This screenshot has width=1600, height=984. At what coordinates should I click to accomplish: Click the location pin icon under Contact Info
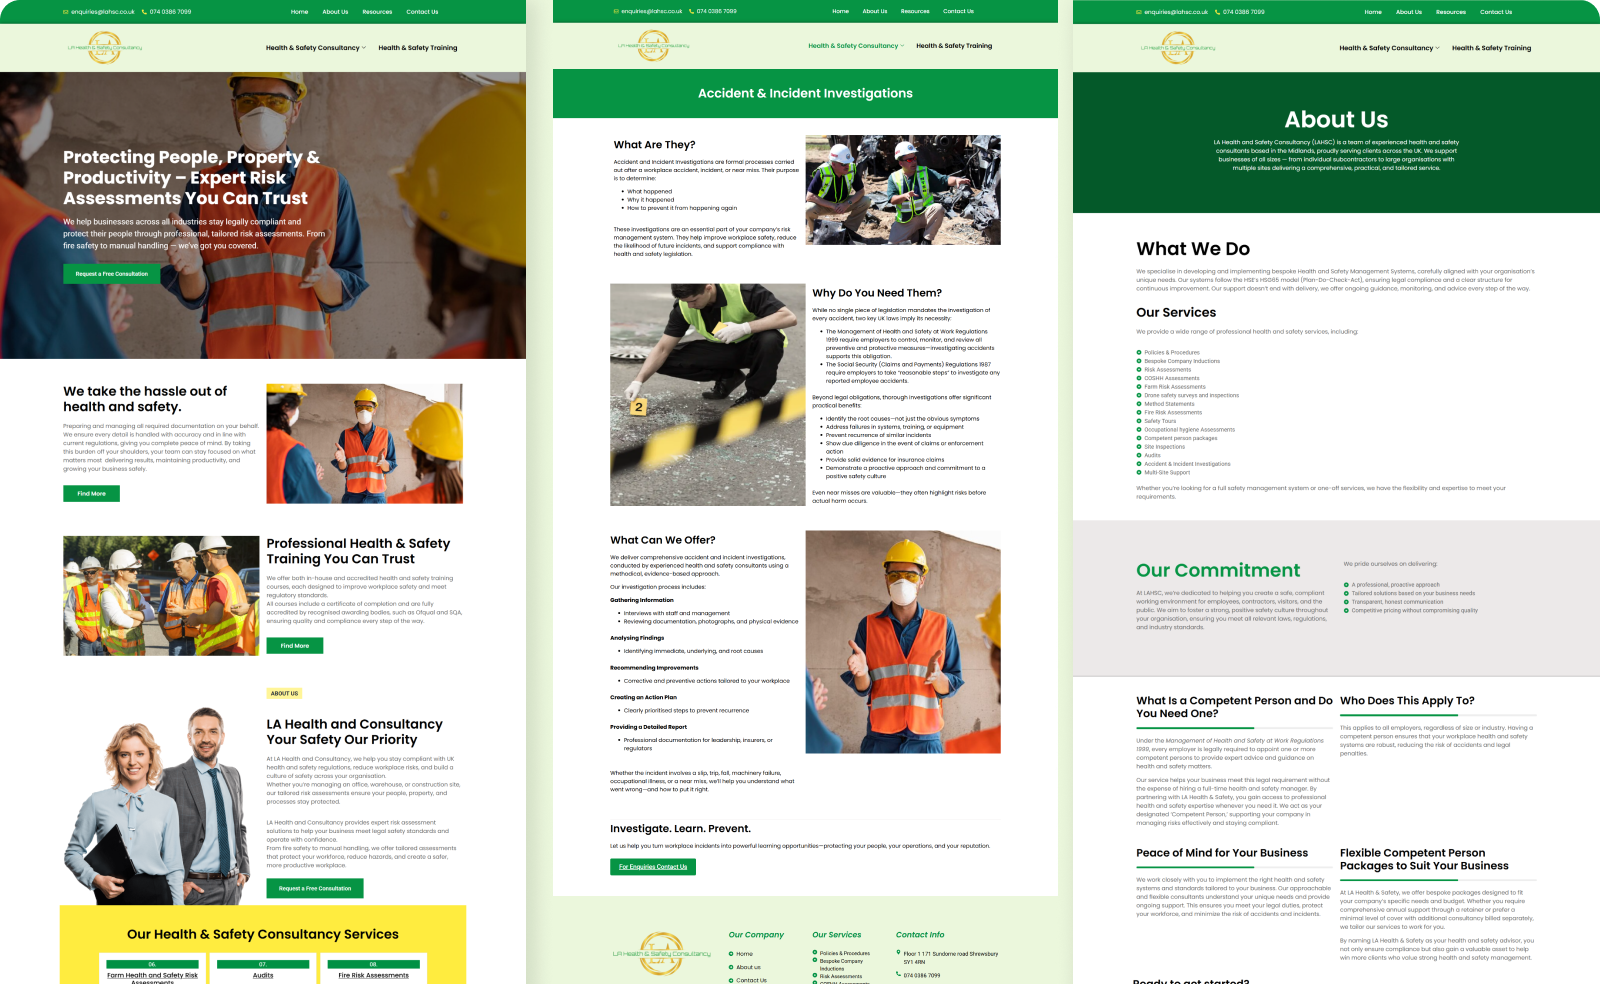click(899, 953)
